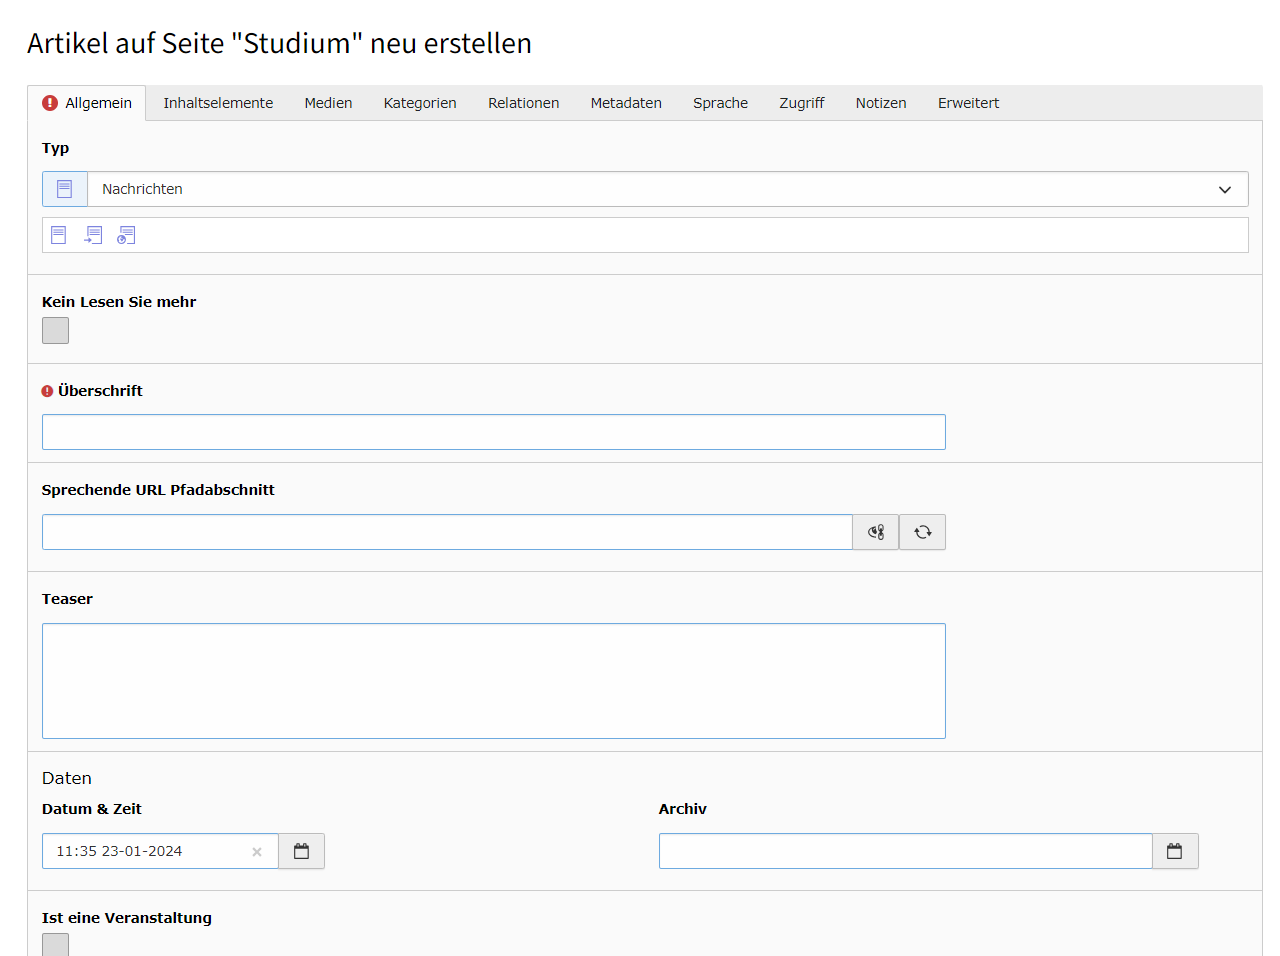This screenshot has width=1280, height=956.
Task: Focus the Überschrift text field
Action: [x=494, y=432]
